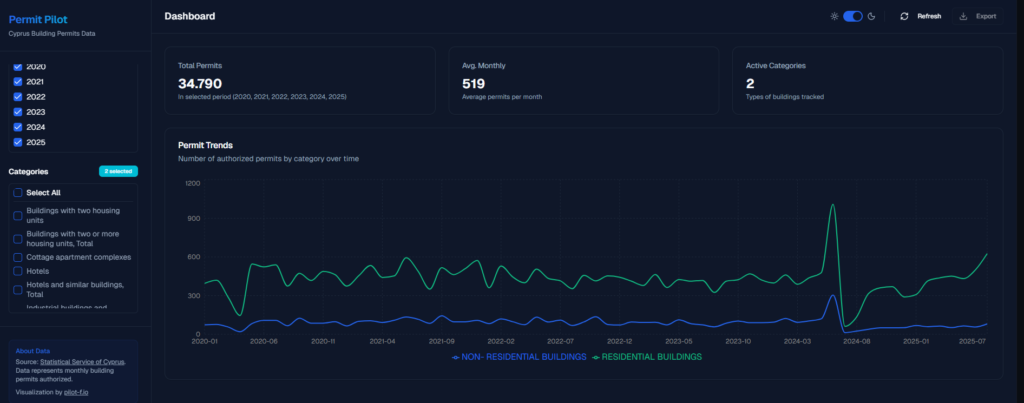Image resolution: width=1024 pixels, height=403 pixels.
Task: Disable the 2025 year filter
Action: (17, 143)
